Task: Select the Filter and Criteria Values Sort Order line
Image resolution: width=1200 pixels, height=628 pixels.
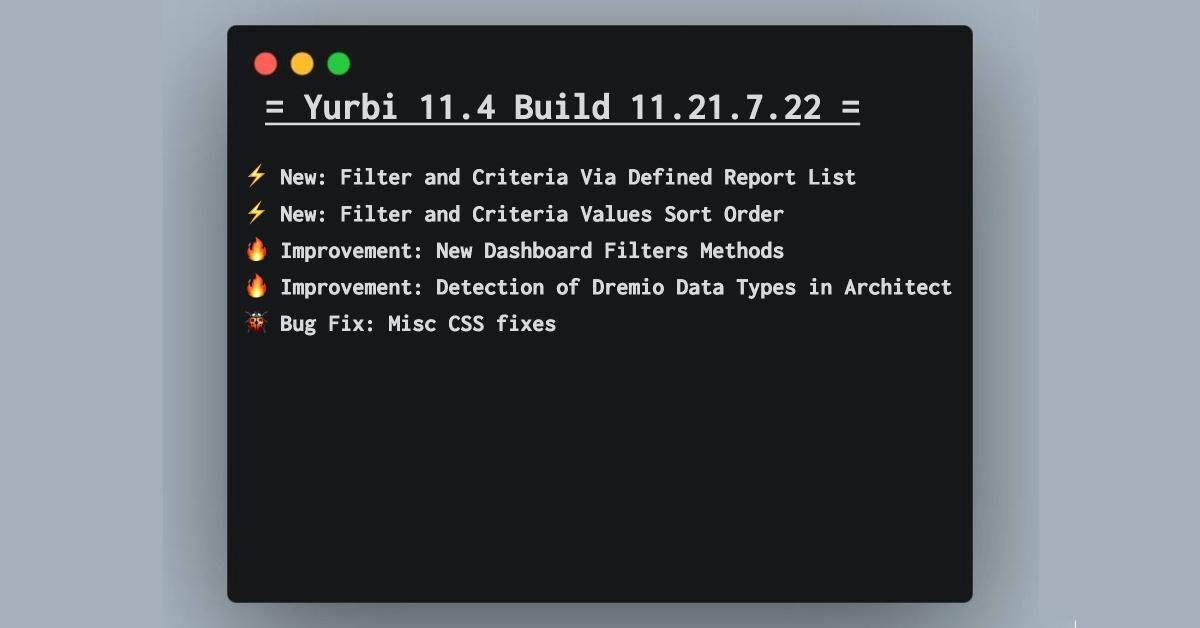Action: coord(532,214)
